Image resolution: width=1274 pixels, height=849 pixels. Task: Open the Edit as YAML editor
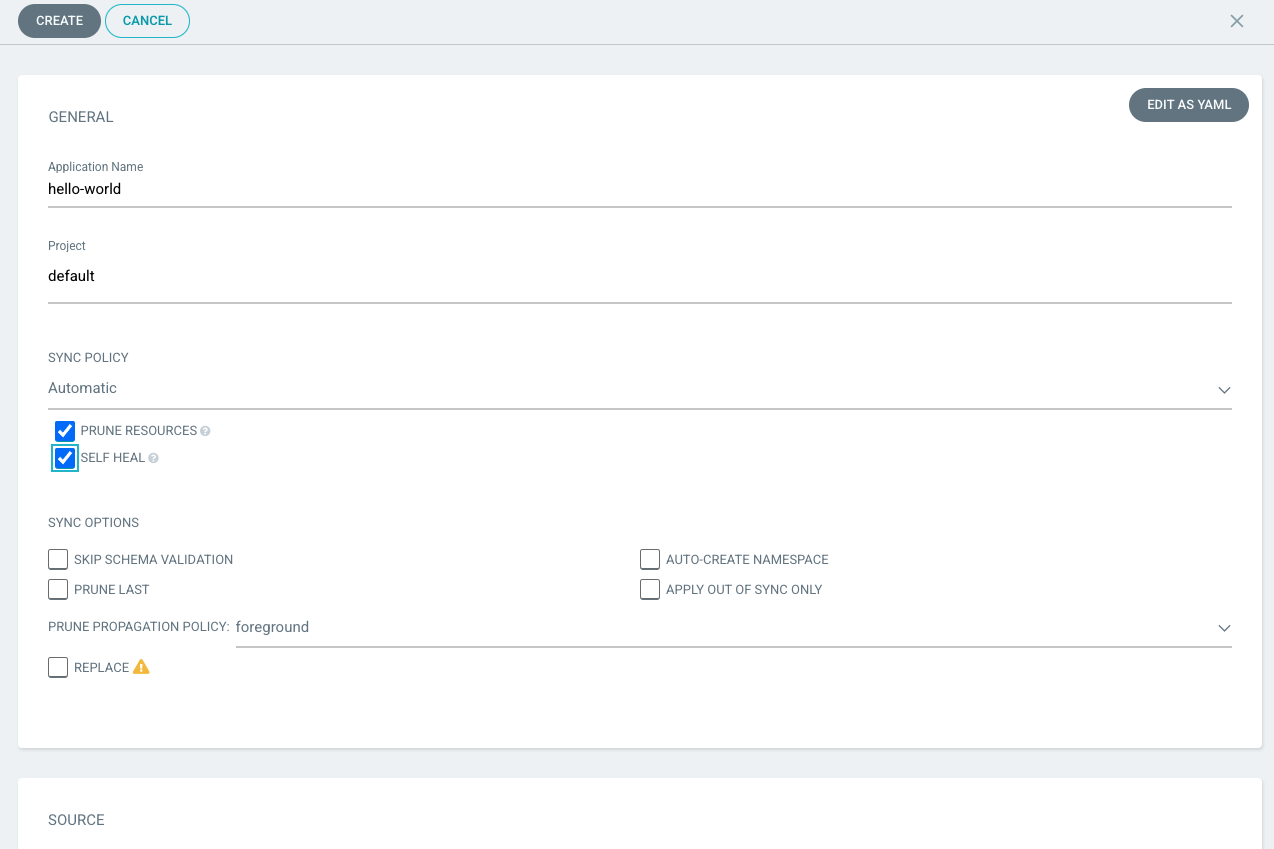click(x=1188, y=105)
